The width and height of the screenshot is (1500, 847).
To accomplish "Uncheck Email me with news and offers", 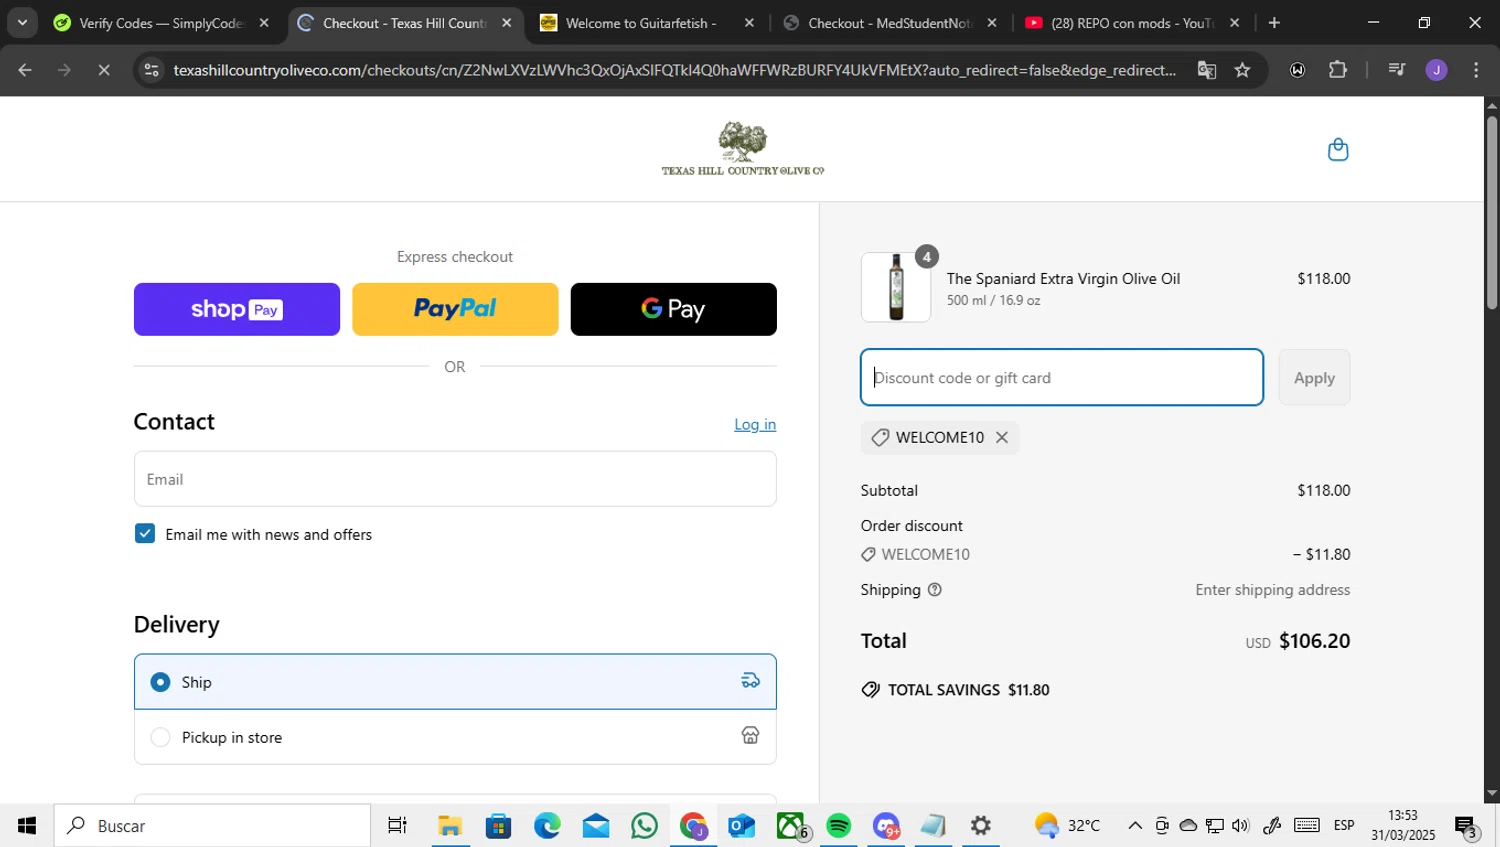I will (x=145, y=534).
